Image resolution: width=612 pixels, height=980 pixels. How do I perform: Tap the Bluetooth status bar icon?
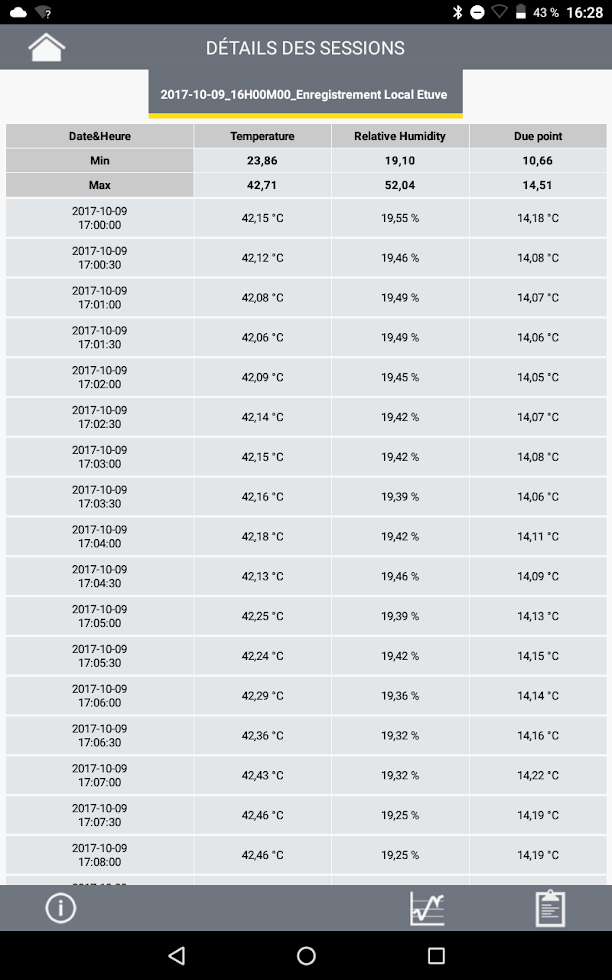[x=457, y=12]
